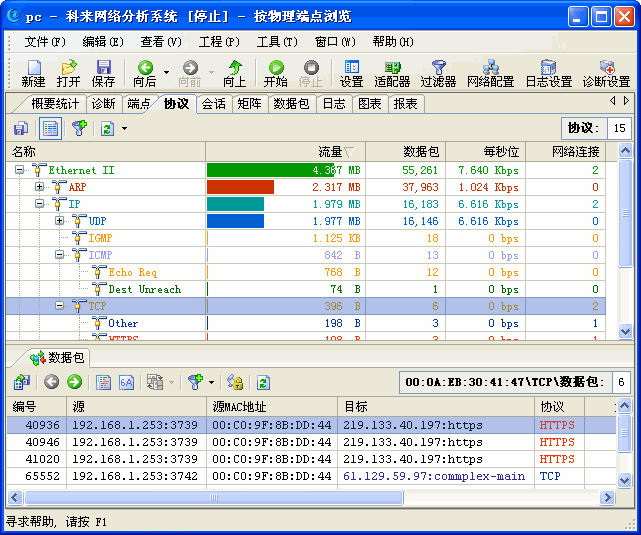
Task: Start capture with 开始 button
Action: point(276,74)
